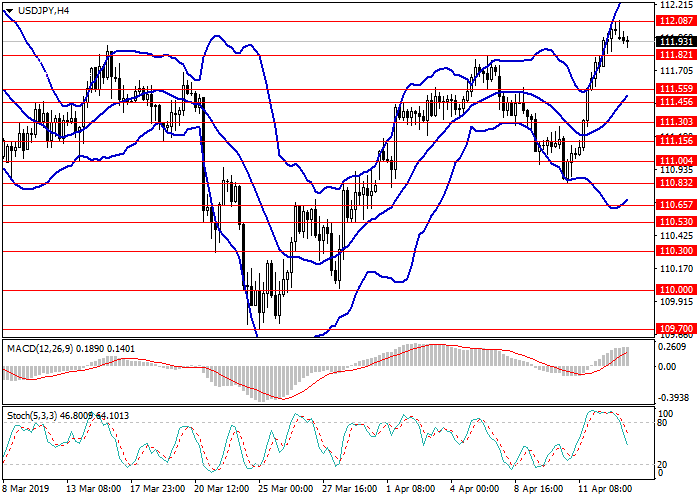Image resolution: width=700 pixels, height=500 pixels.
Task: Click the 111.821 resistance price tag
Action: (x=676, y=55)
